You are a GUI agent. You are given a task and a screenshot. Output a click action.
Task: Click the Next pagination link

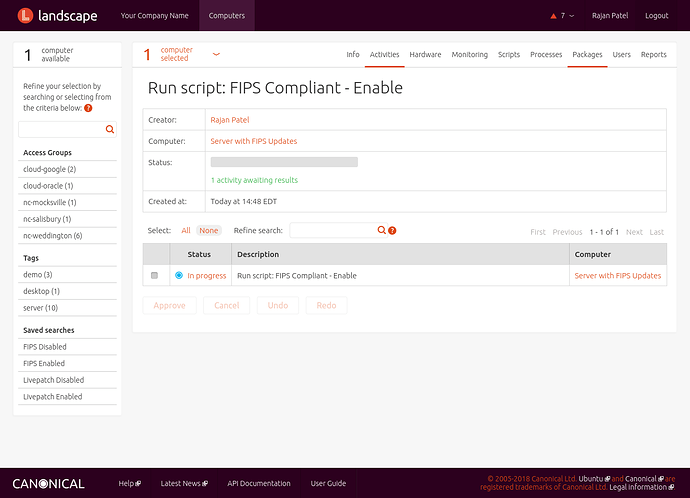(x=634, y=232)
